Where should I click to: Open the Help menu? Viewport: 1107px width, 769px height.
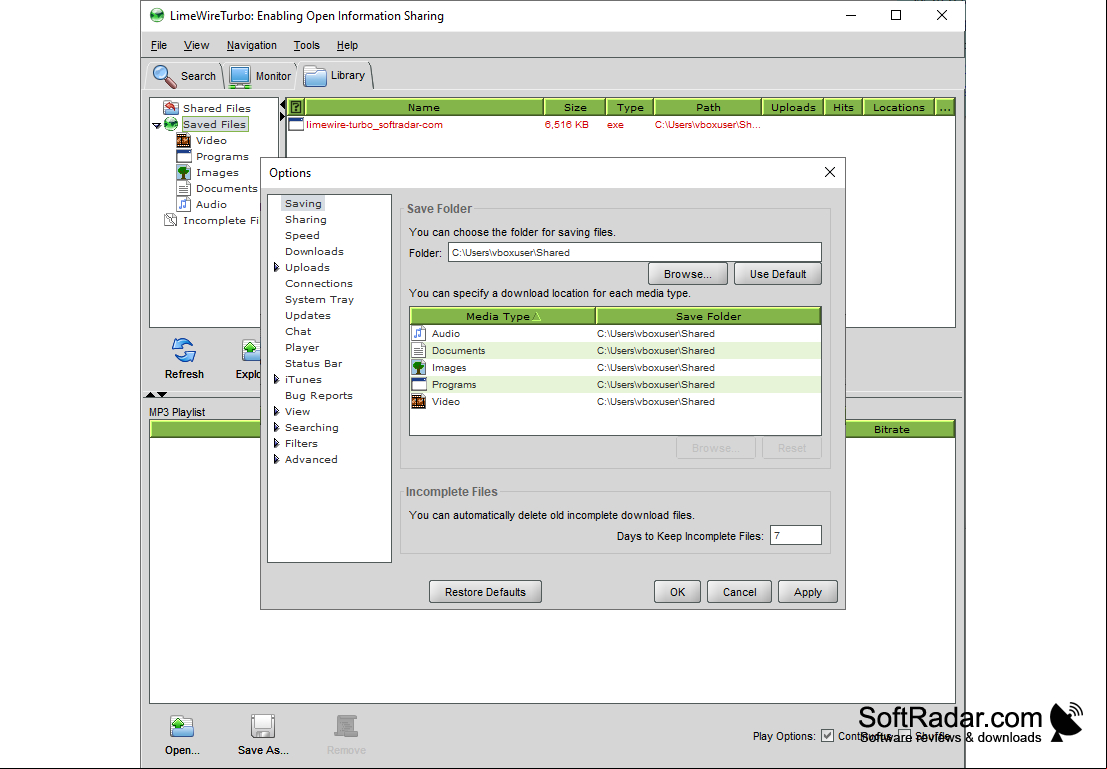[x=347, y=45]
